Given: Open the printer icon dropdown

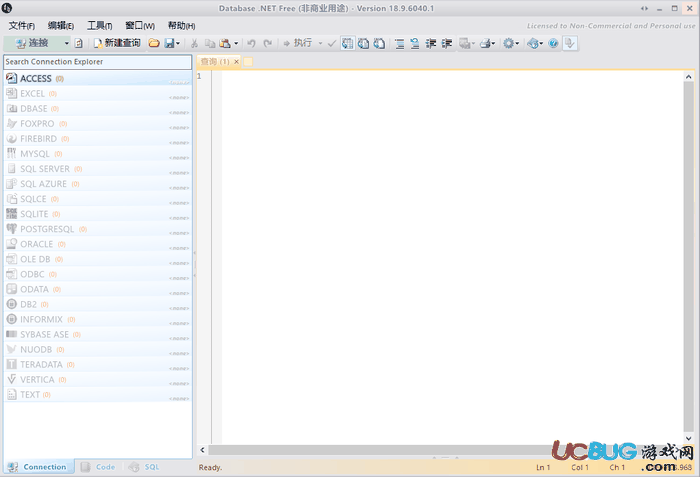Looking at the screenshot, I should tap(487, 43).
